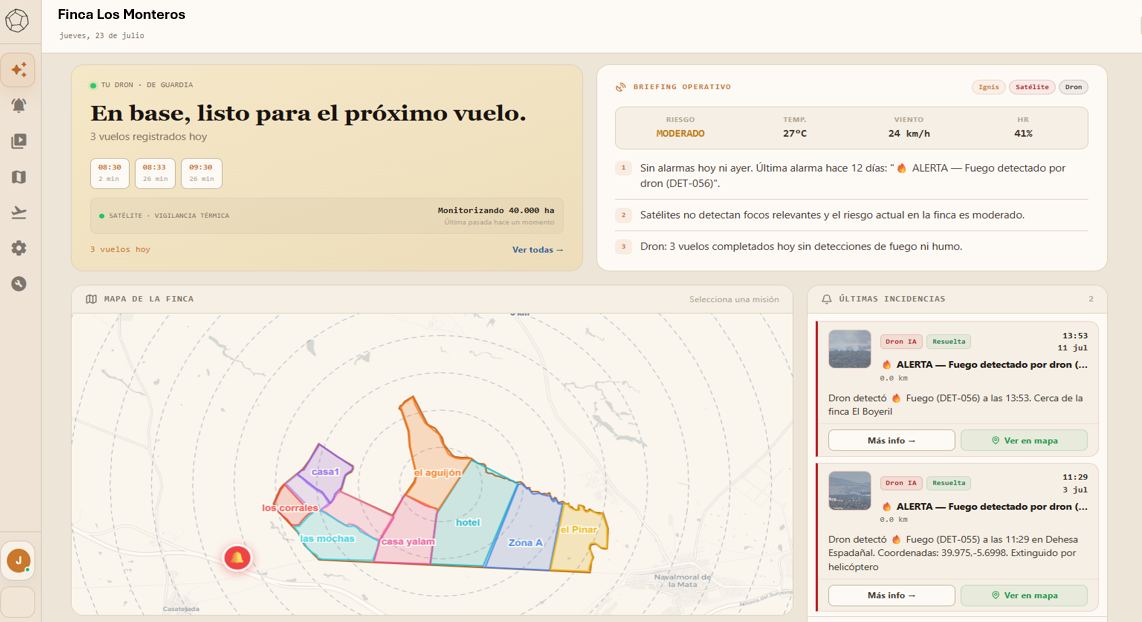The image size is (1142, 622).
Task: Open the sparkles AI assistant sidebar icon
Action: coord(19,70)
